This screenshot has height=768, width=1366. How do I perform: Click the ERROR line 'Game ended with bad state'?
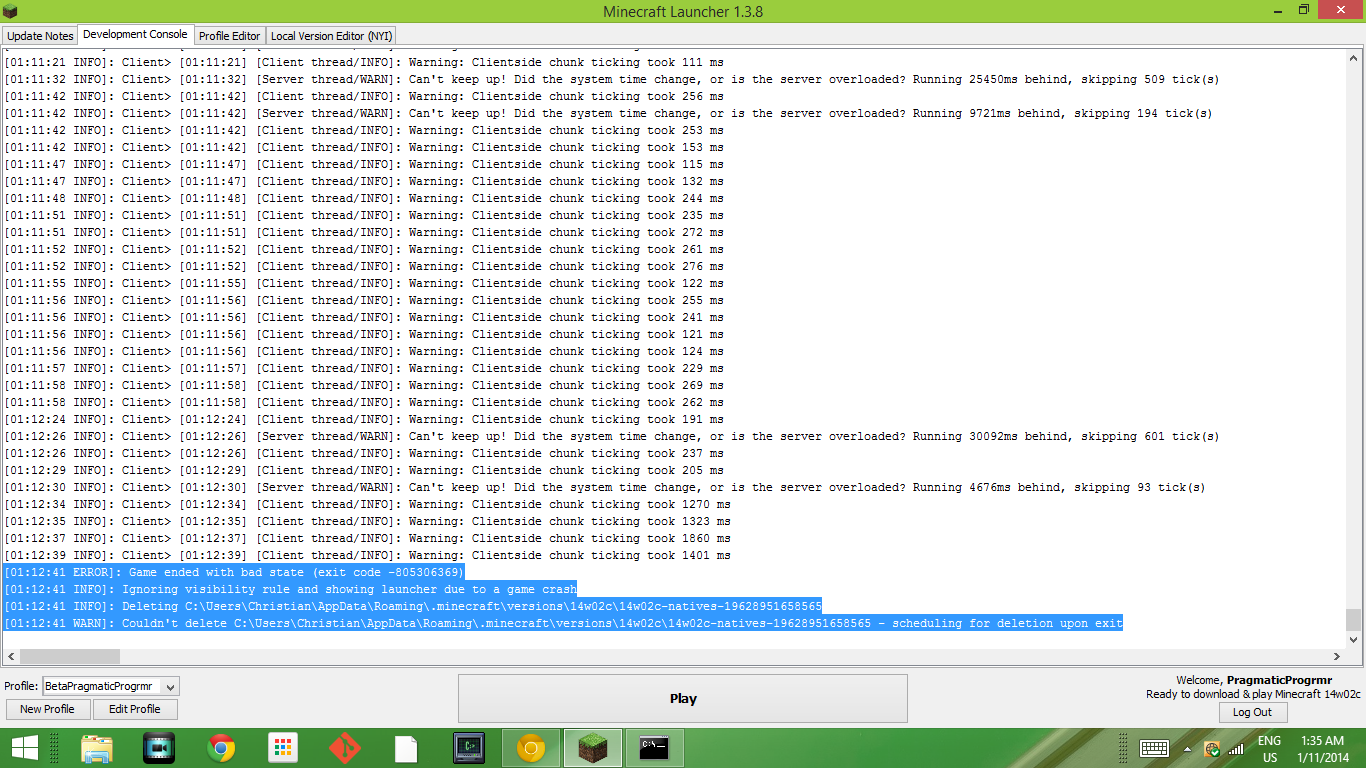coord(234,572)
